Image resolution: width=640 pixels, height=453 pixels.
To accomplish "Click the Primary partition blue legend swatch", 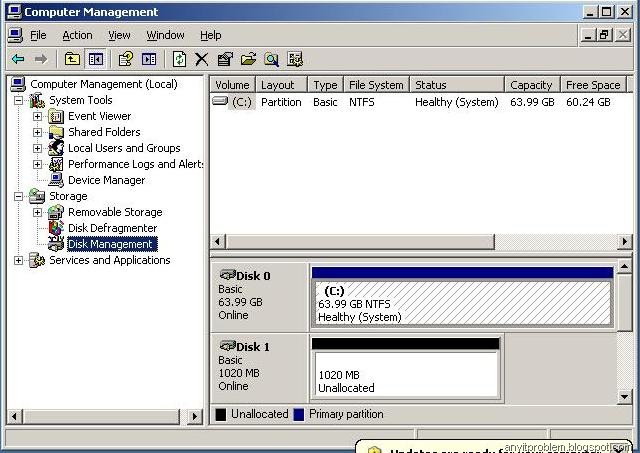I will tap(299, 415).
